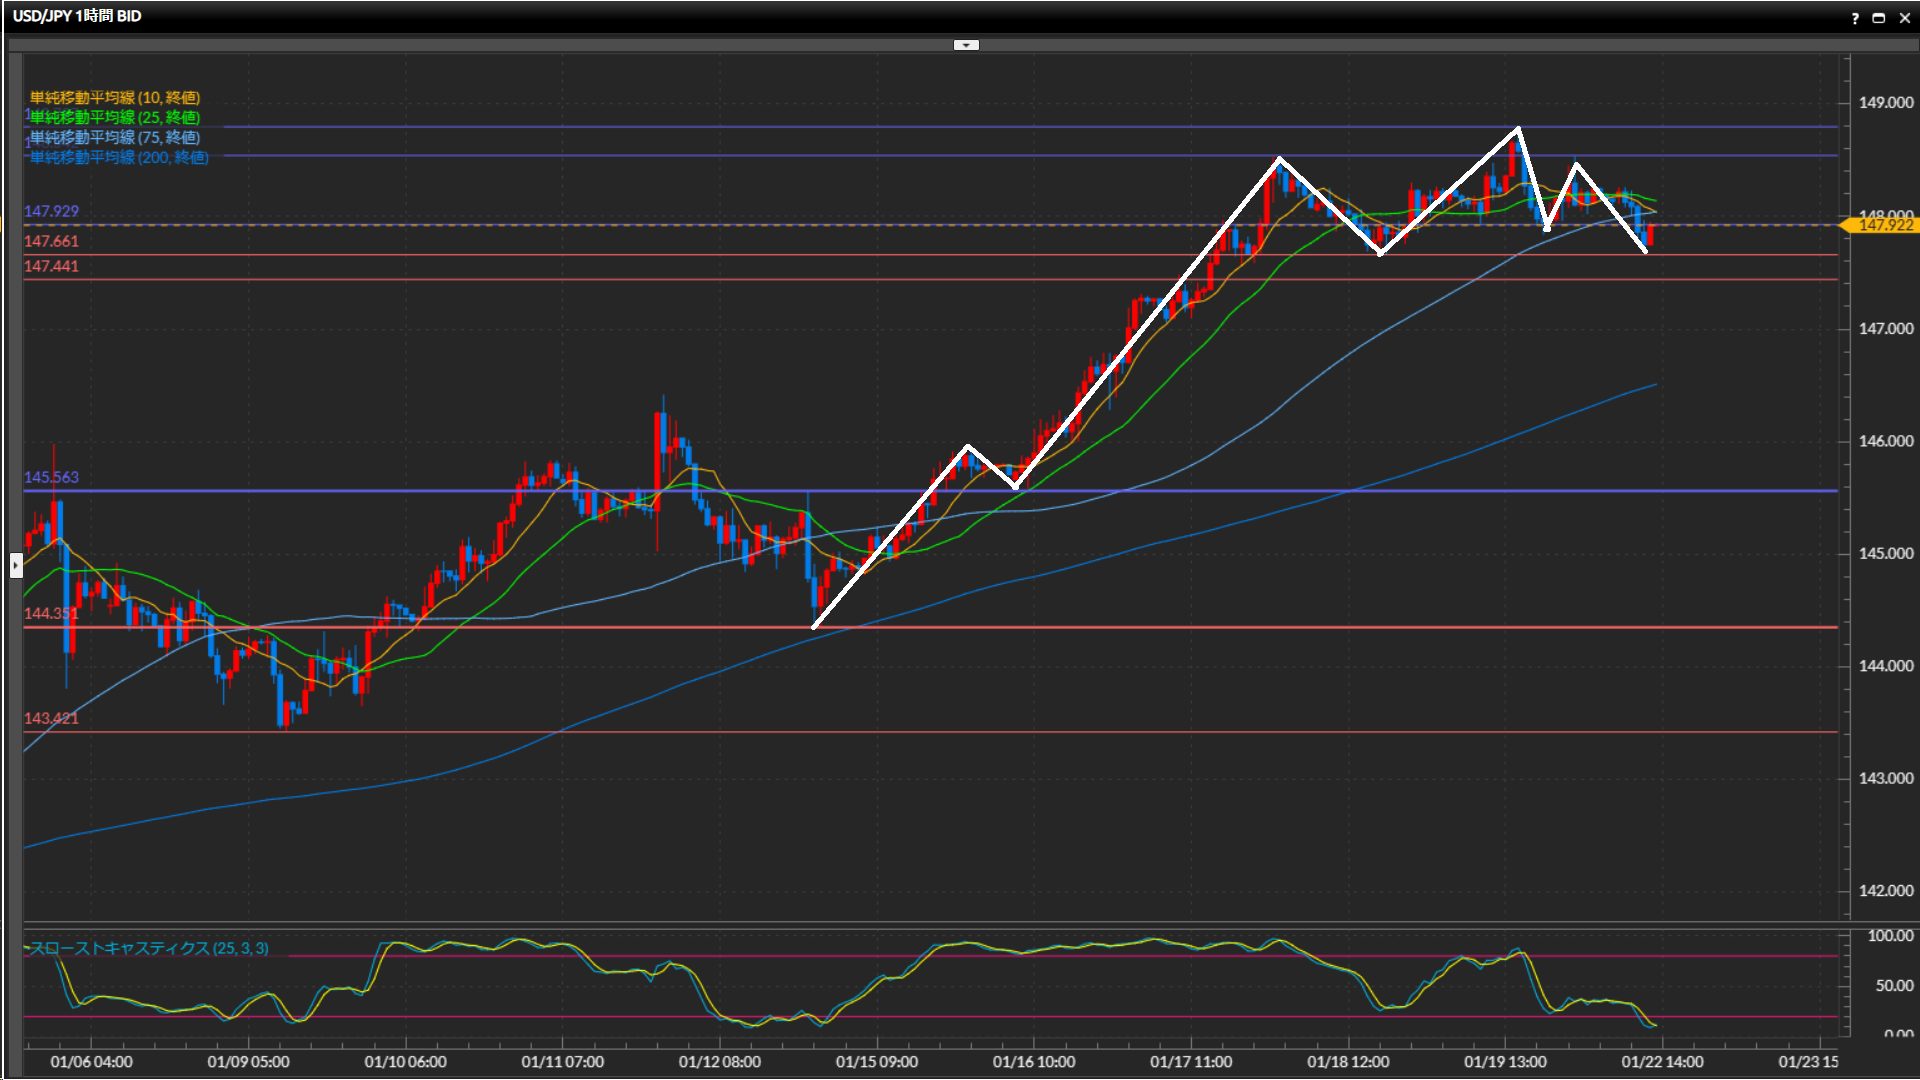Click the help question mark icon

1855,17
